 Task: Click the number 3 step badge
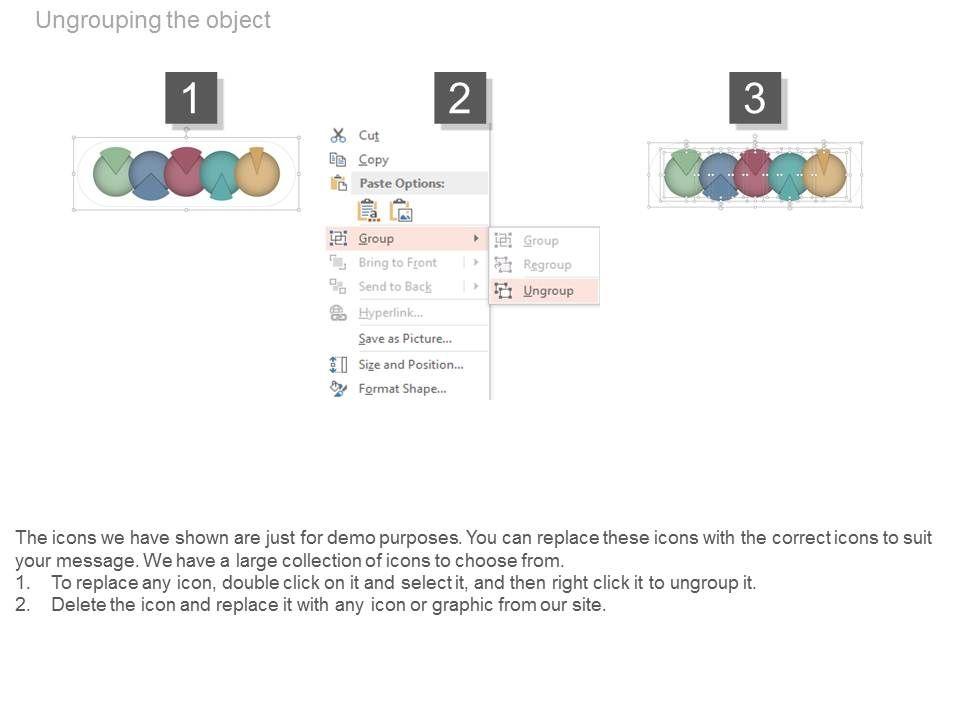[755, 98]
